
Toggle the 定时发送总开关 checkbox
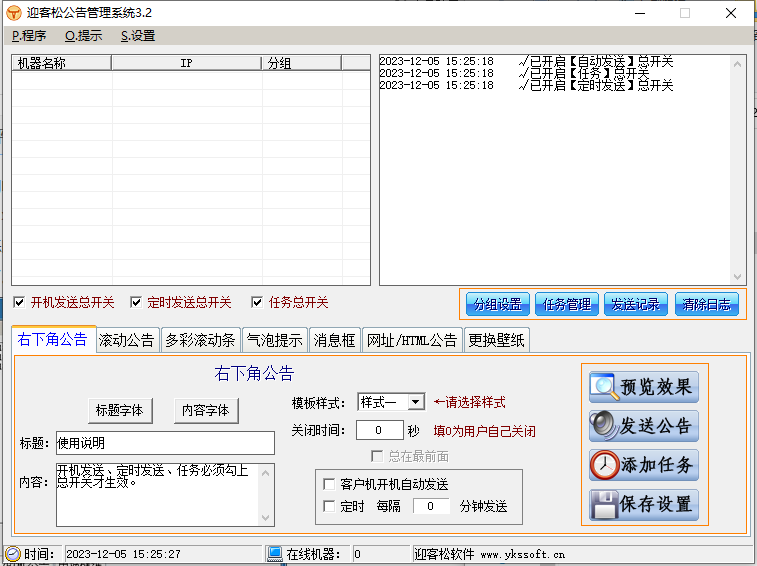click(x=136, y=302)
